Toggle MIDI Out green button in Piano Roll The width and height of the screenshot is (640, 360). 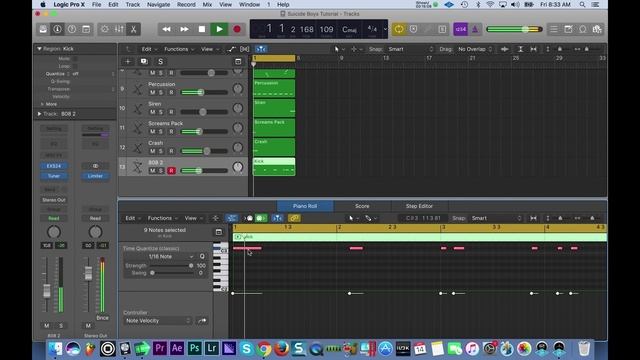coord(261,218)
